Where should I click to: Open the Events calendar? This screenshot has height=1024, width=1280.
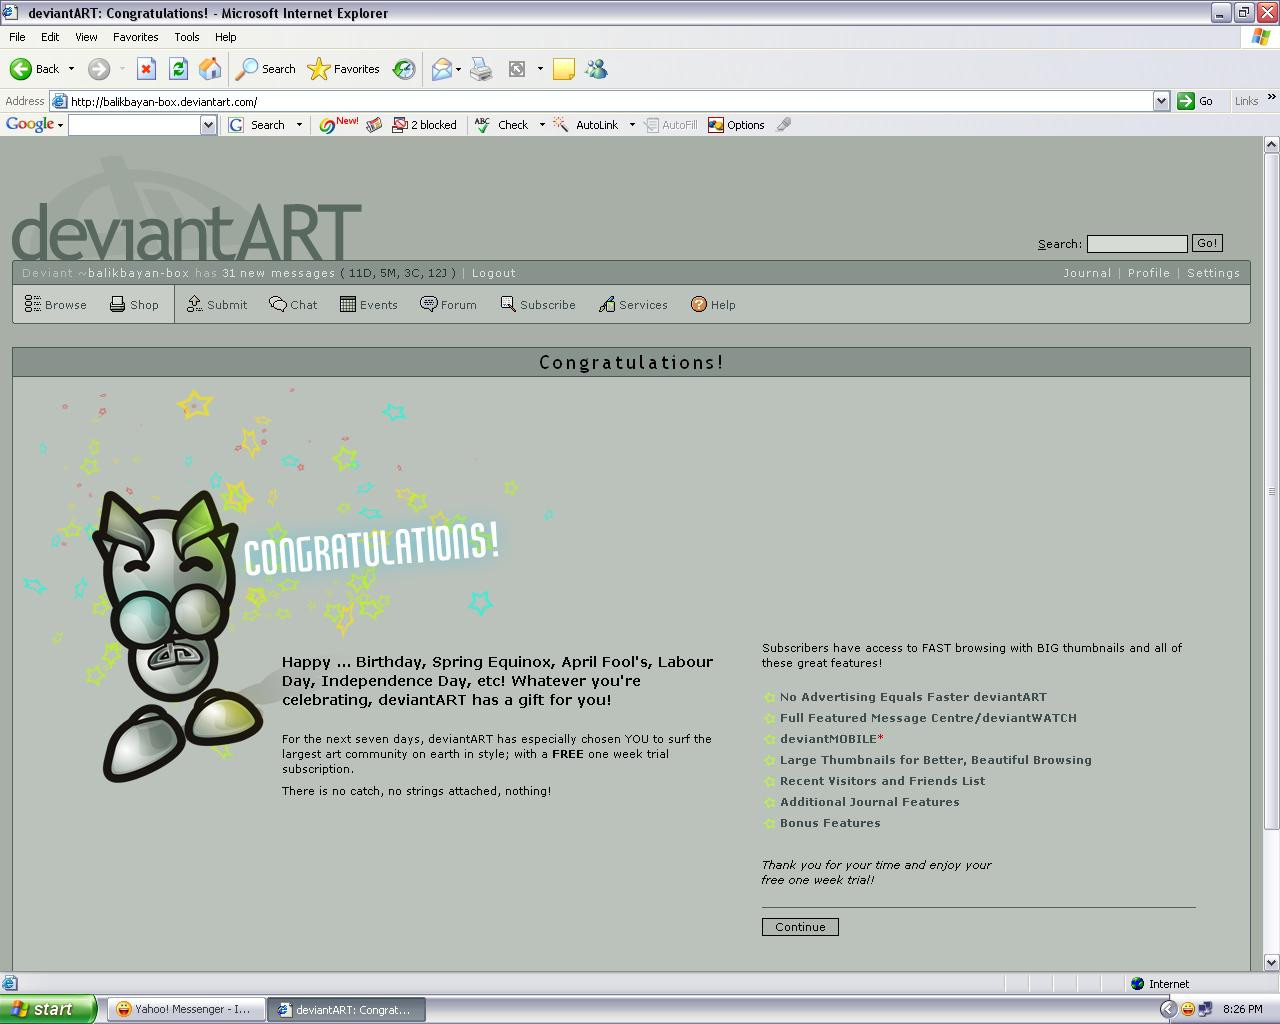point(369,305)
